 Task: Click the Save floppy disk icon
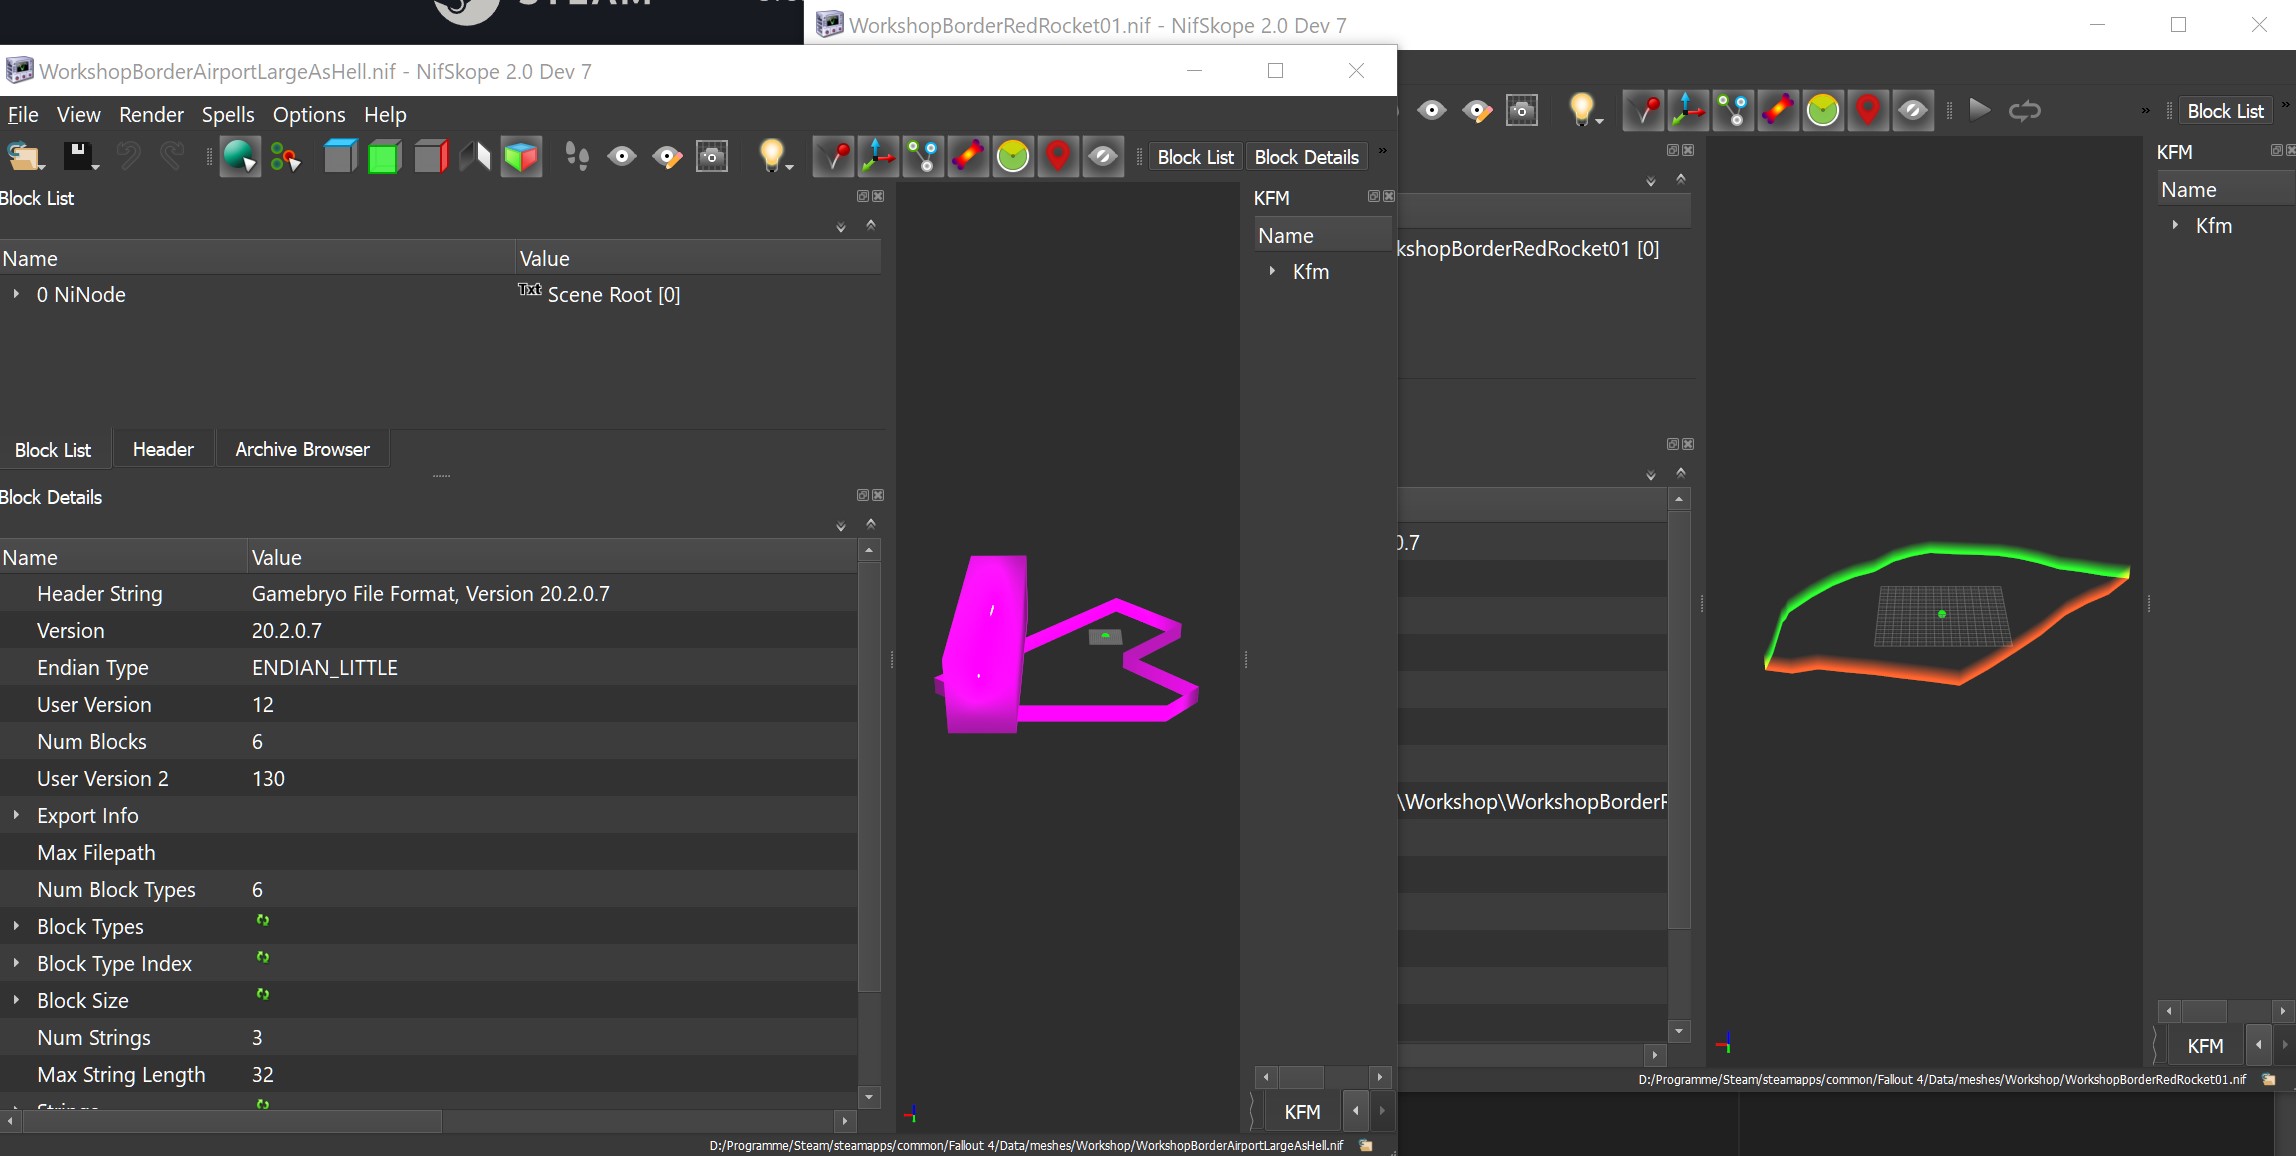79,157
